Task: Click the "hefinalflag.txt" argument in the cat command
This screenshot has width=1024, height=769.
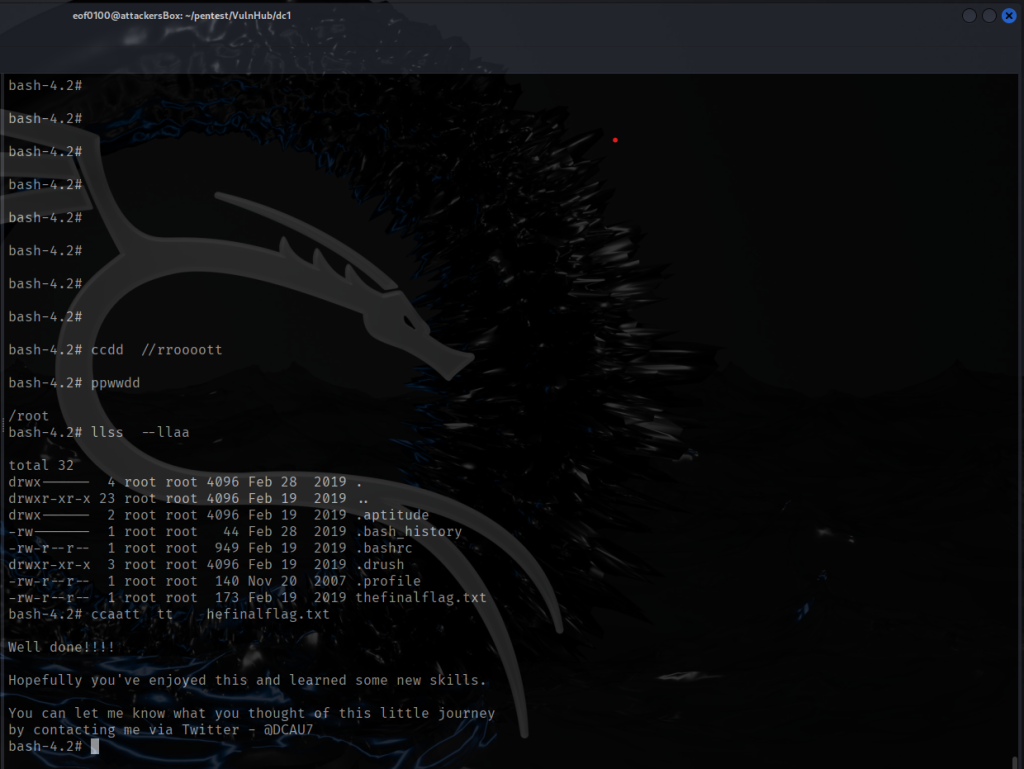Action: (x=267, y=614)
